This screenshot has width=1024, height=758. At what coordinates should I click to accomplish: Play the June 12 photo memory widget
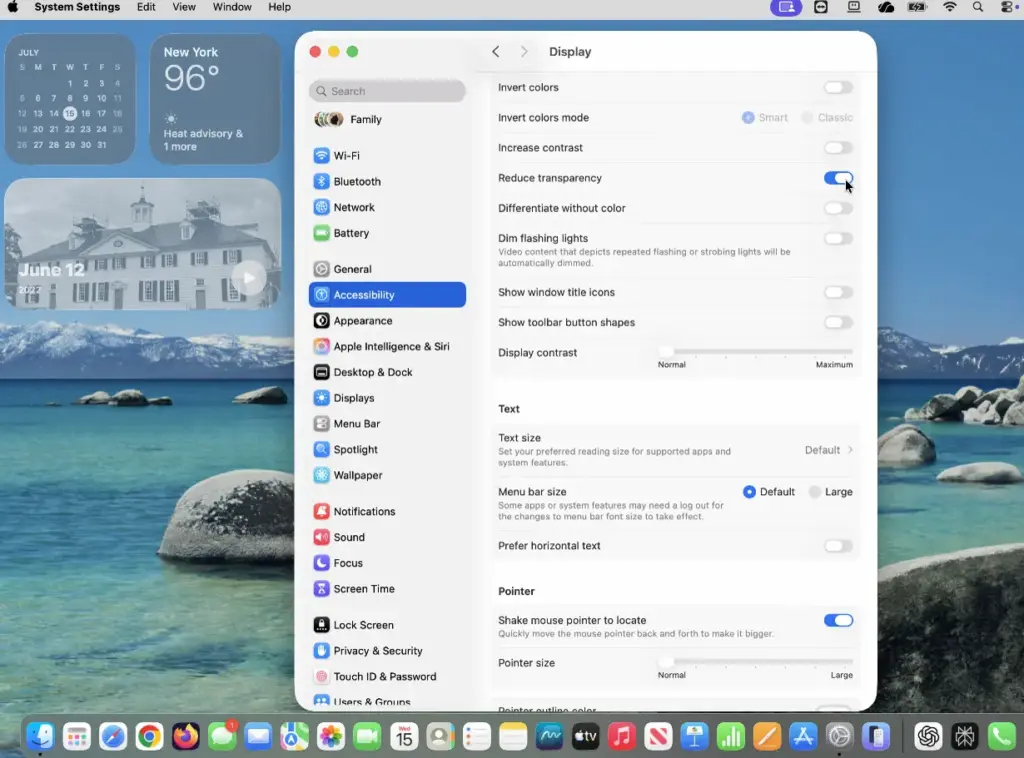(x=249, y=279)
